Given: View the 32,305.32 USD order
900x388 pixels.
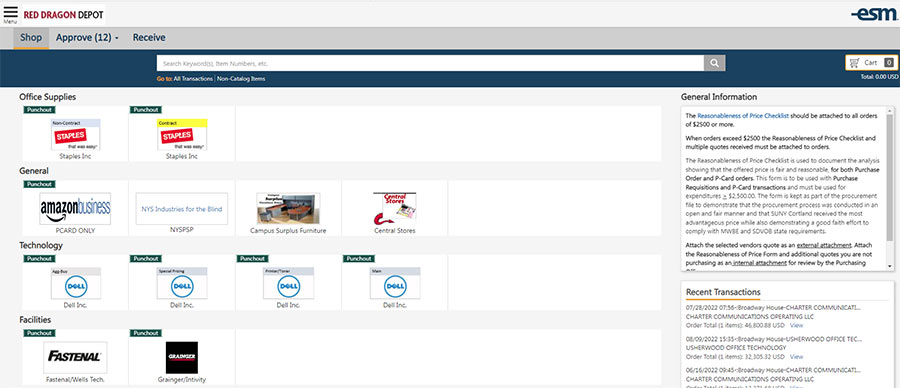Looking at the screenshot, I should coord(796,356).
